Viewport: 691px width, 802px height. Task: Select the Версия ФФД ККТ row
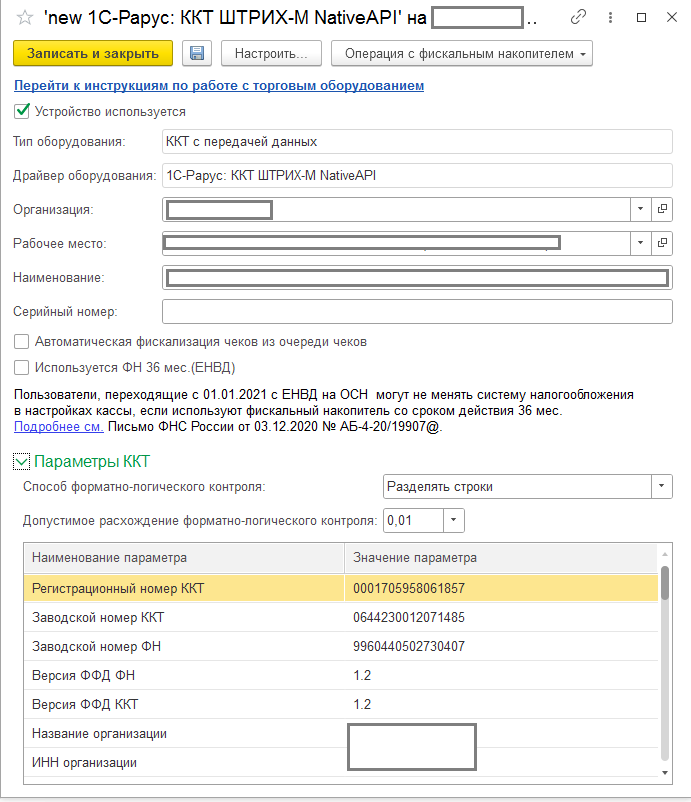(x=341, y=704)
